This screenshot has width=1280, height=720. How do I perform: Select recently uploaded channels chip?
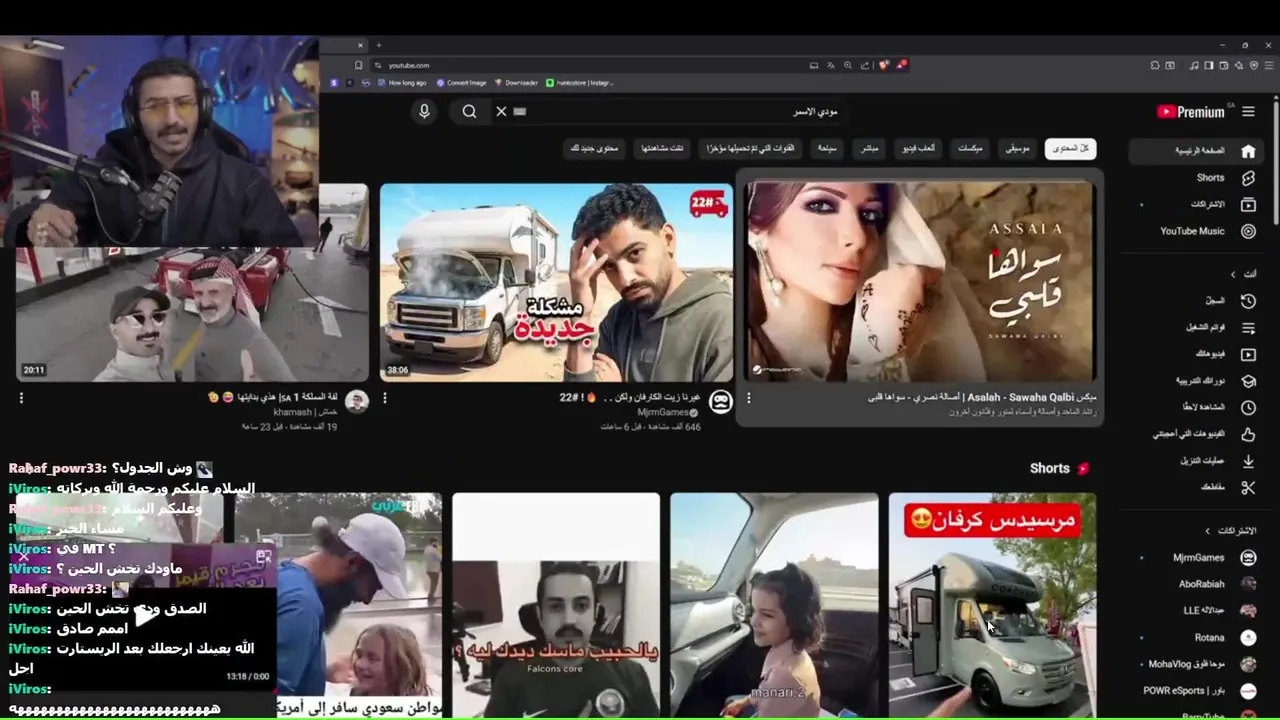(750, 148)
